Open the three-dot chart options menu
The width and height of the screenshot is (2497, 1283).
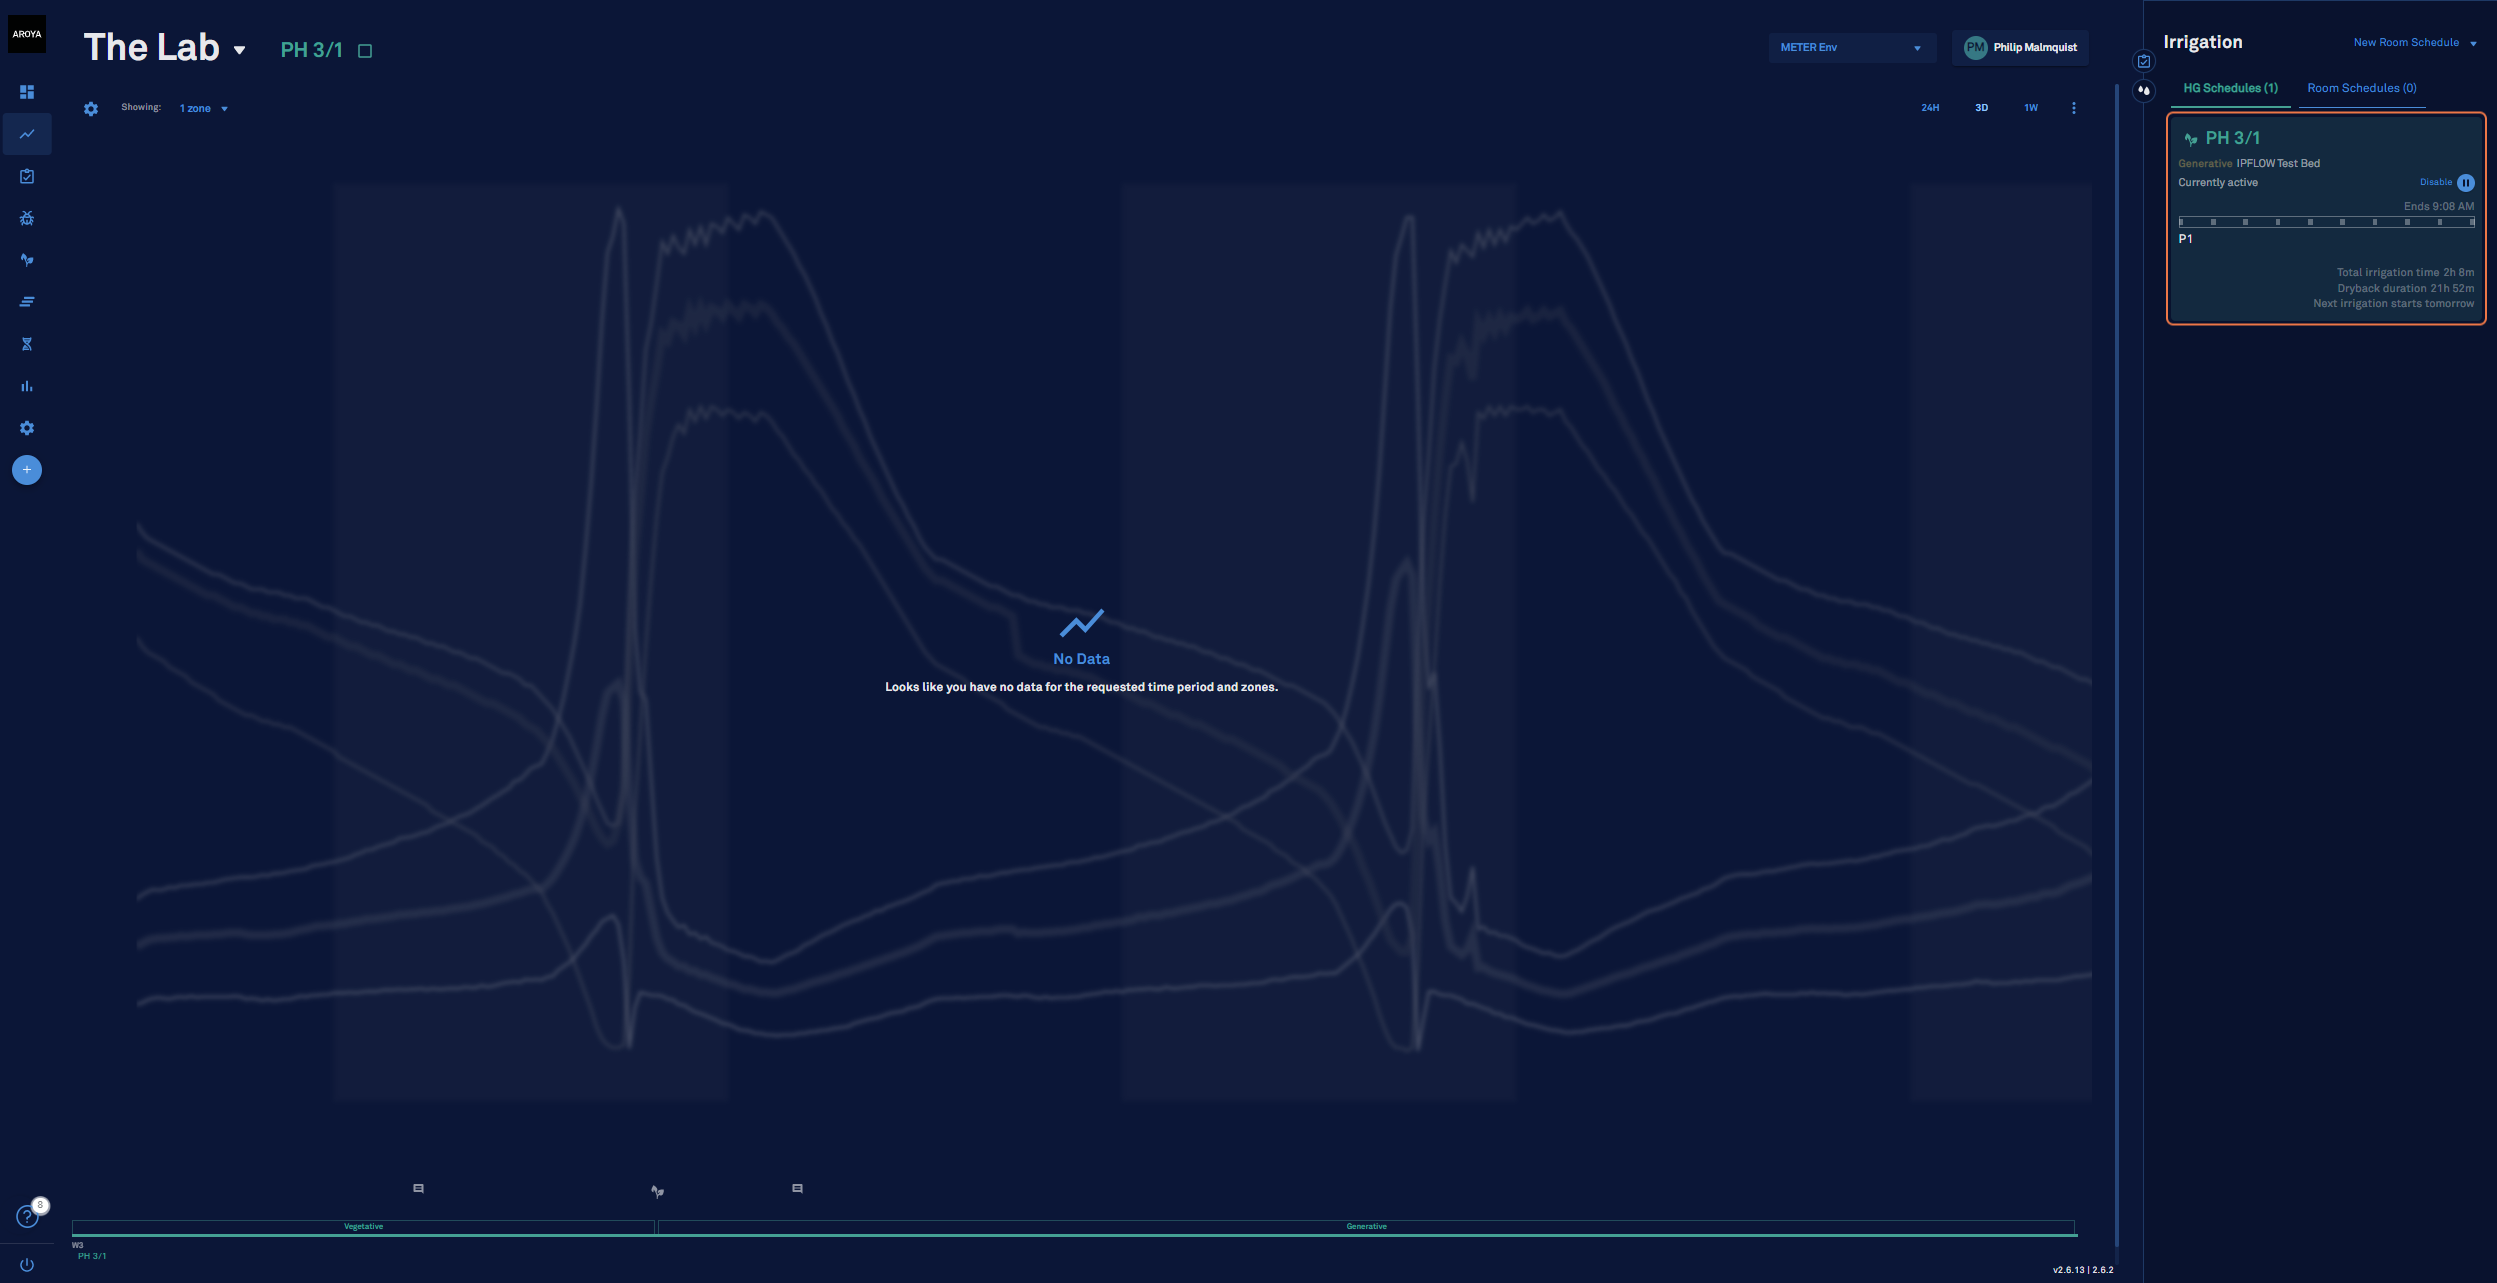[x=2074, y=108]
